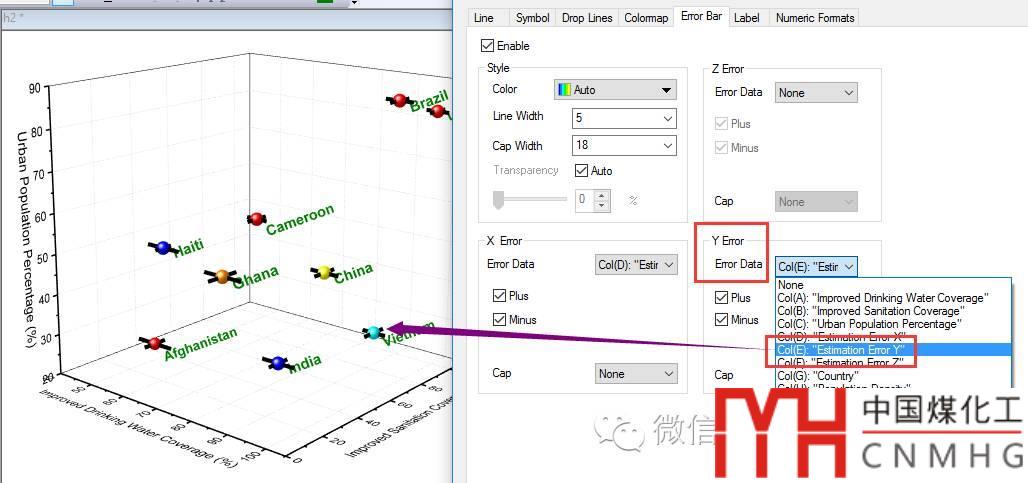Select the Colormap tab
This screenshot has height=483, width=1028.
646,18
